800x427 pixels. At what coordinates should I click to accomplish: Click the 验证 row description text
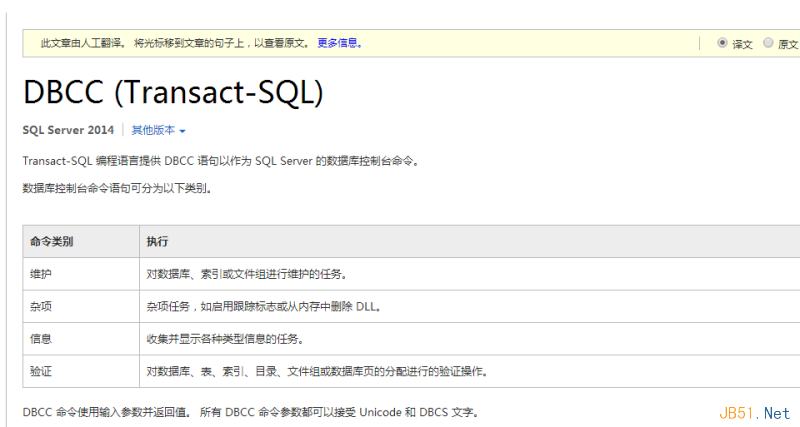(317, 372)
